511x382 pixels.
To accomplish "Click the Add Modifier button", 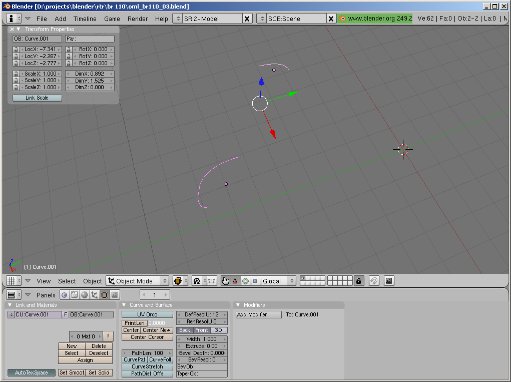I will (x=258, y=314).
